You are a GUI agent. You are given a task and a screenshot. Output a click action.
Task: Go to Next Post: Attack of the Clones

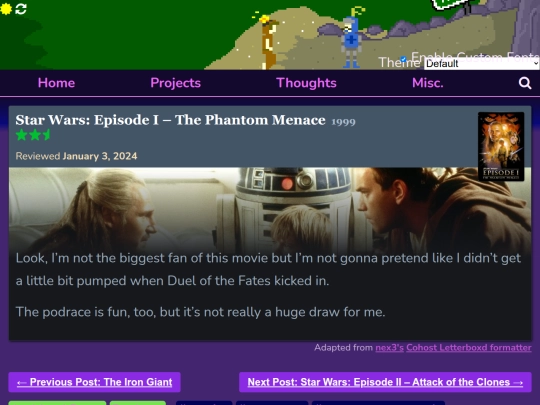click(x=385, y=382)
